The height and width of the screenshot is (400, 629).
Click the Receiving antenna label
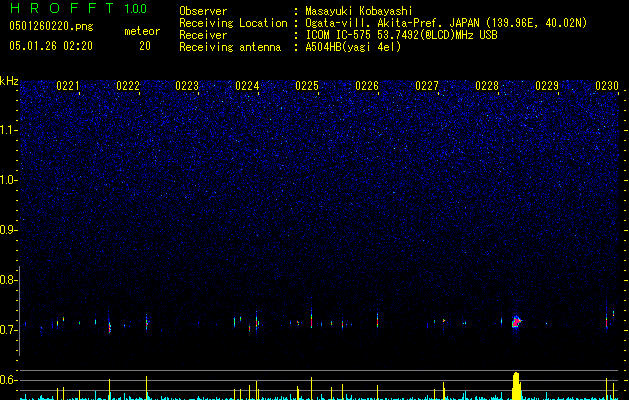click(x=230, y=47)
